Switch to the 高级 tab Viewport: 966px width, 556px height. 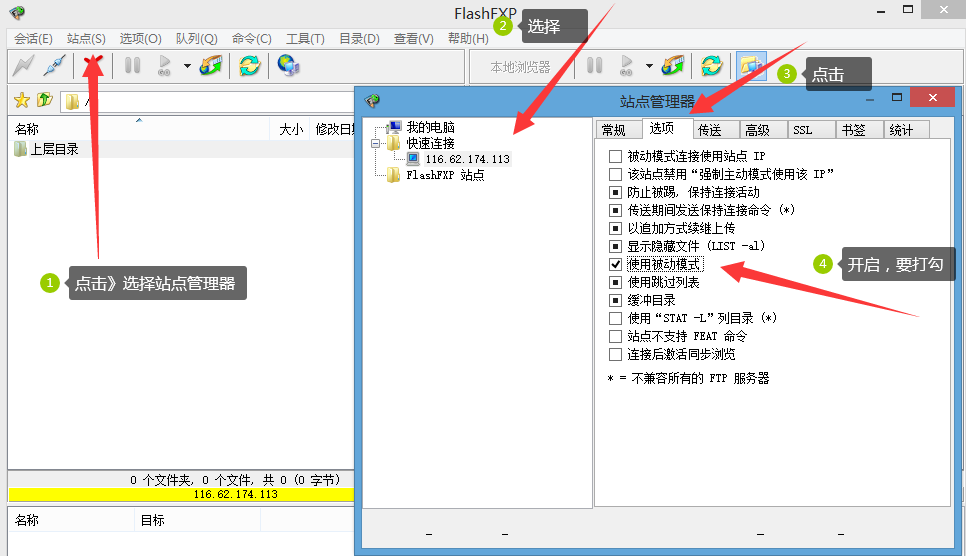(x=757, y=130)
